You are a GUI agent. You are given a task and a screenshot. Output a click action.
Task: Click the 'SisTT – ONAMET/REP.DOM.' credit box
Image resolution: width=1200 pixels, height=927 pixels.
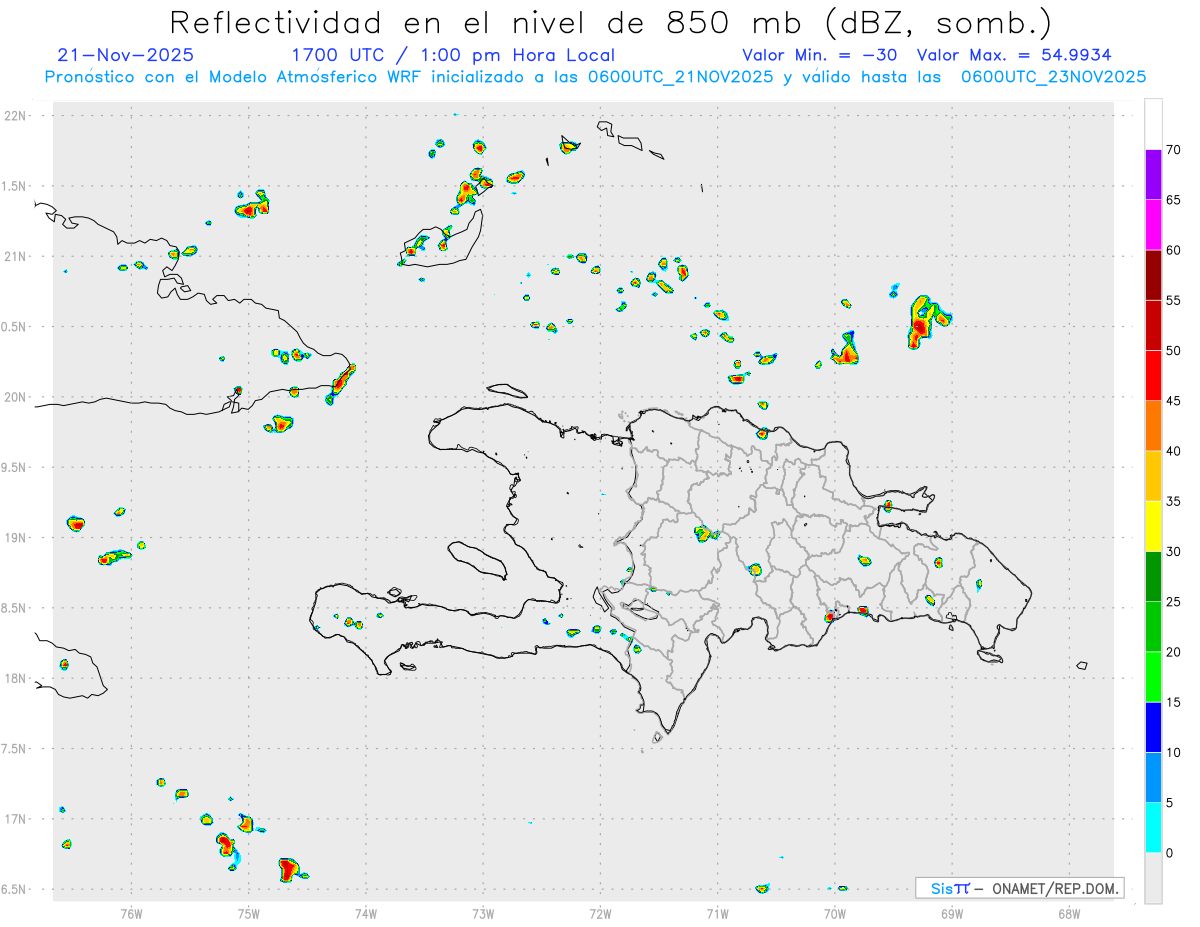coord(1019,888)
